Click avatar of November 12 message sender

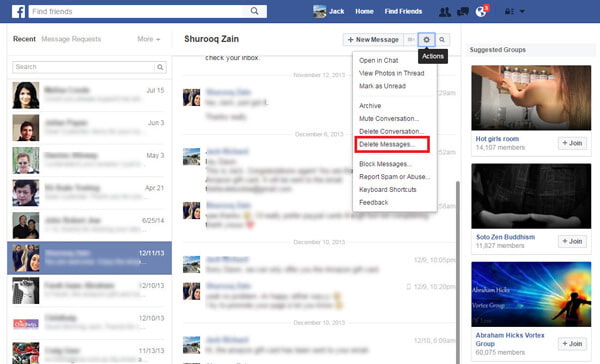coord(191,97)
